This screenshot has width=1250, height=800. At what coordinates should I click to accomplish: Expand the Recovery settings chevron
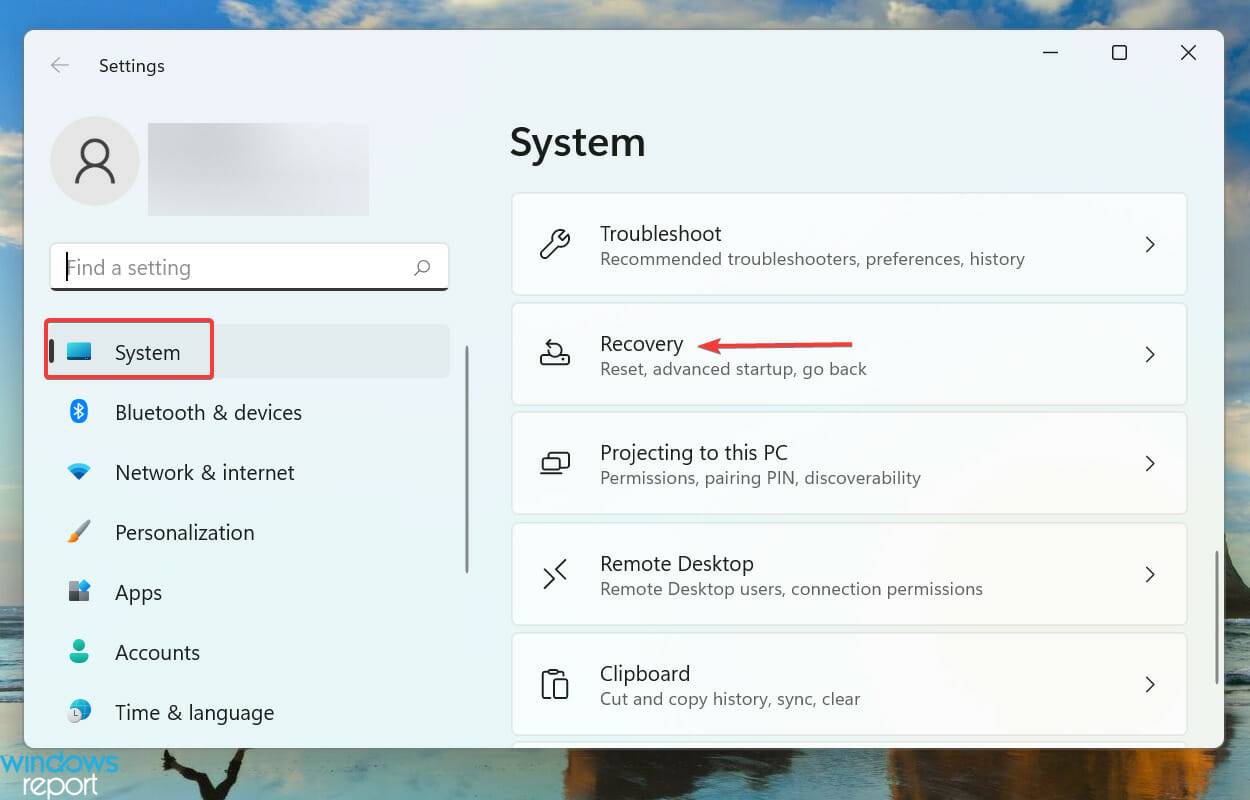pyautogui.click(x=1150, y=354)
